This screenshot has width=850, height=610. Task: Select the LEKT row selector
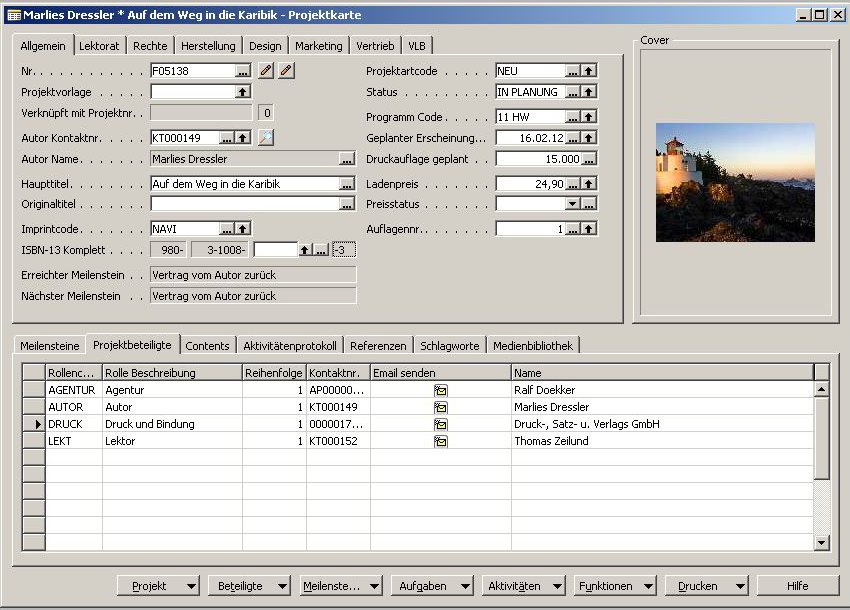[x=34, y=441]
